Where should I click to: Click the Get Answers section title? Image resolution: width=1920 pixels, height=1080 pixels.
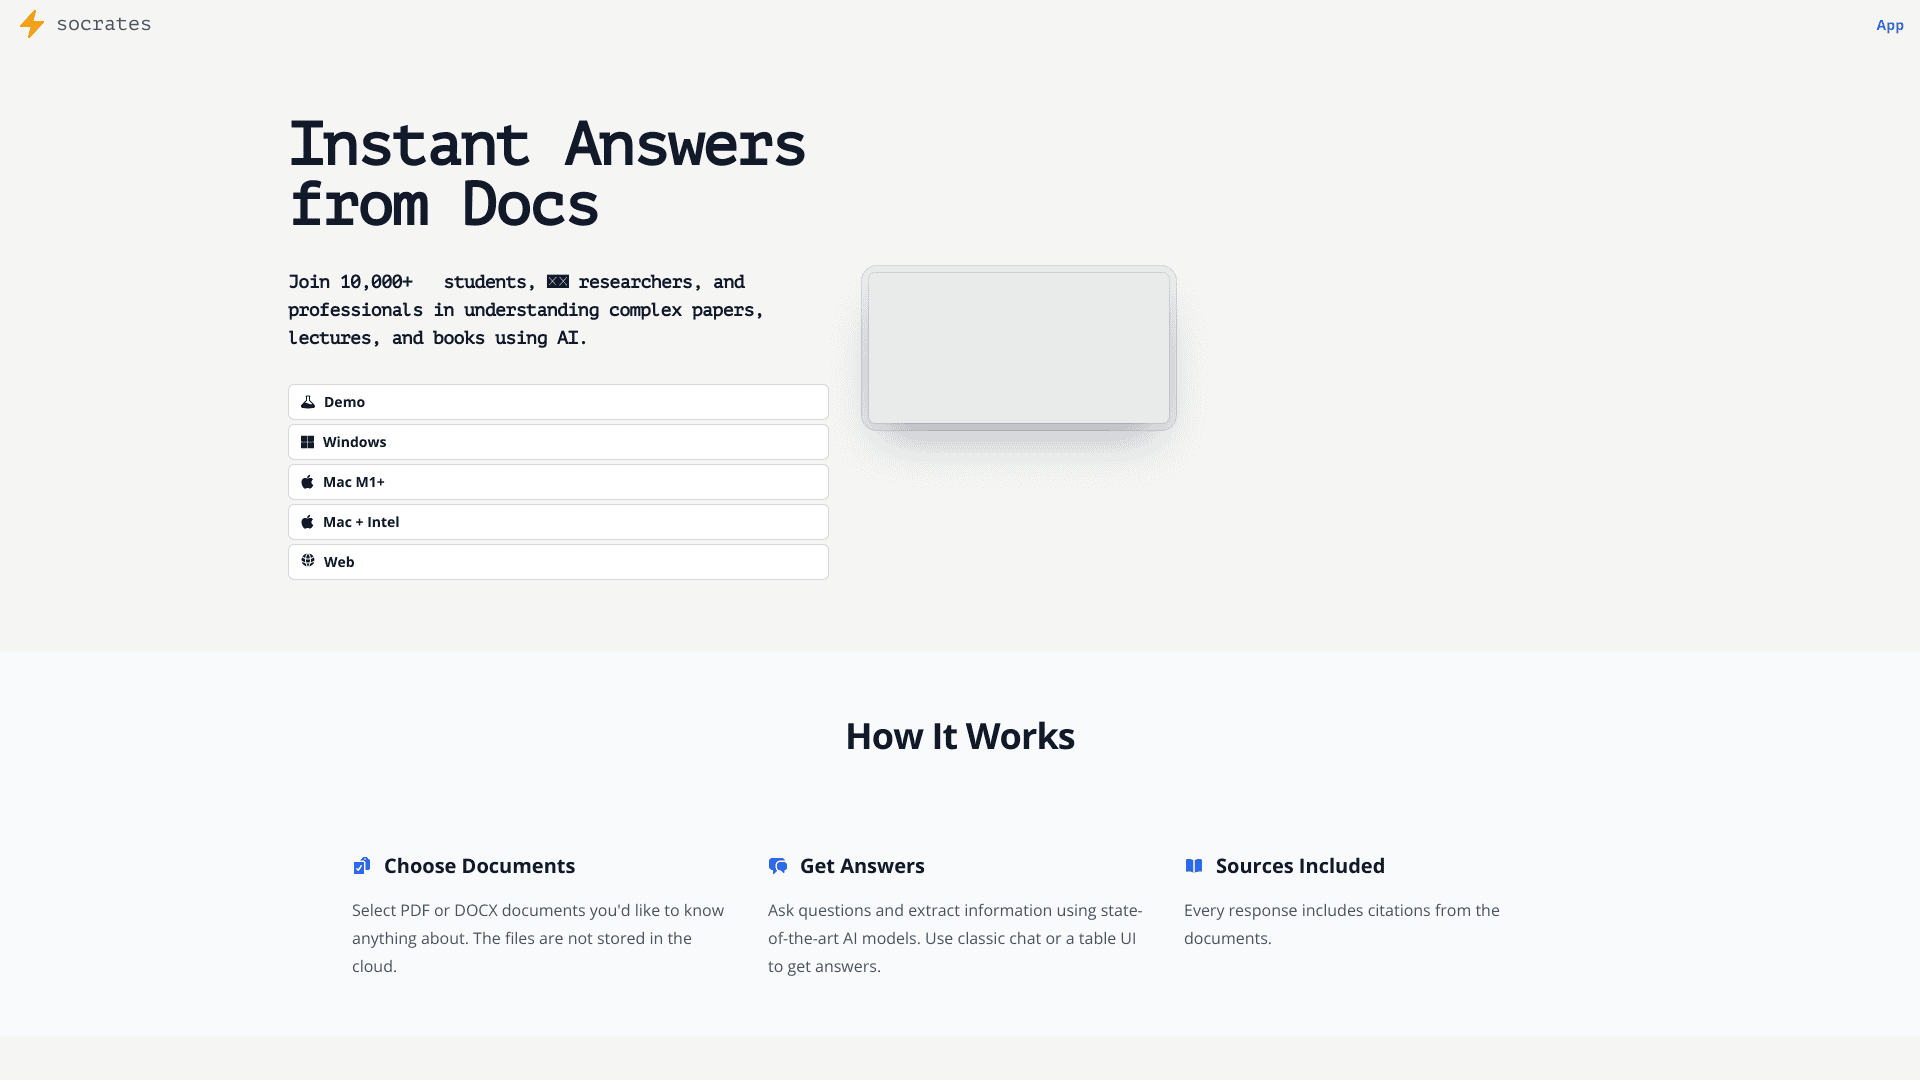[862, 865]
